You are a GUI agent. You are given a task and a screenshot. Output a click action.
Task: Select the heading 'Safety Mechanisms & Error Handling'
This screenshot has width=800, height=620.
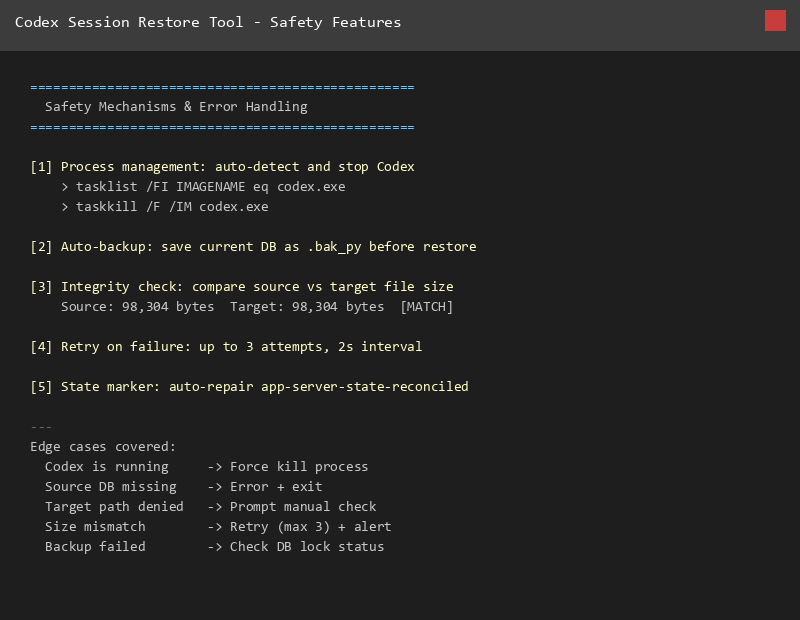point(176,107)
